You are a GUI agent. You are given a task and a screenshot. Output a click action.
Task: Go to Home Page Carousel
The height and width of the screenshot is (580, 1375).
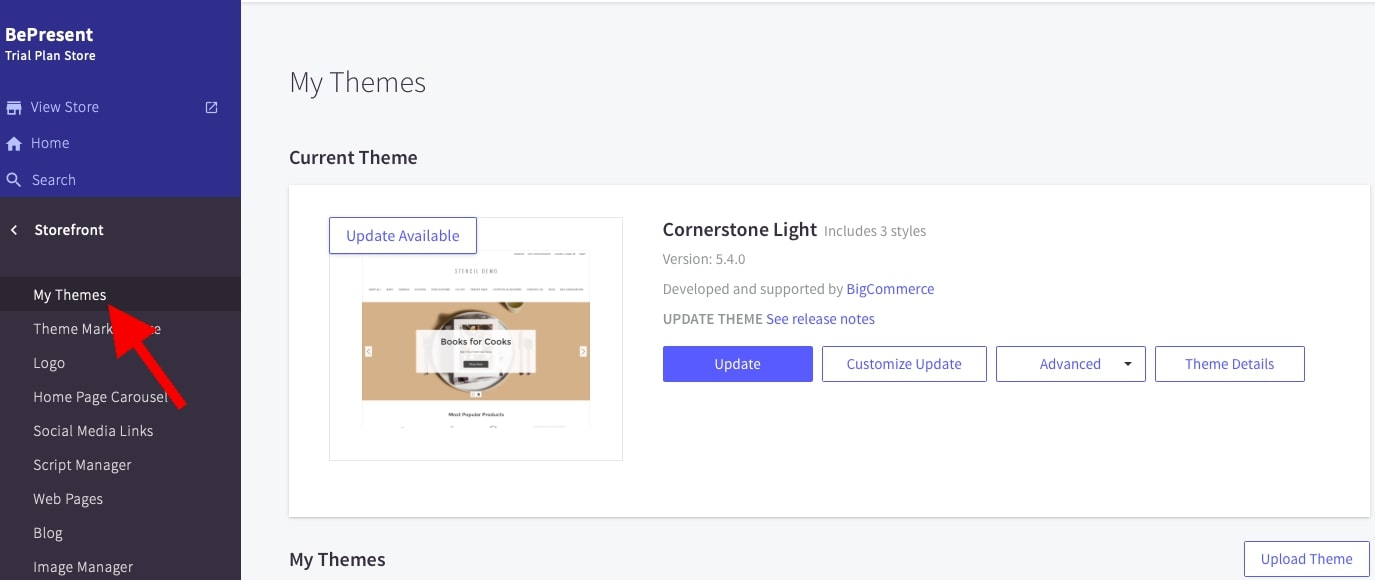(100, 397)
